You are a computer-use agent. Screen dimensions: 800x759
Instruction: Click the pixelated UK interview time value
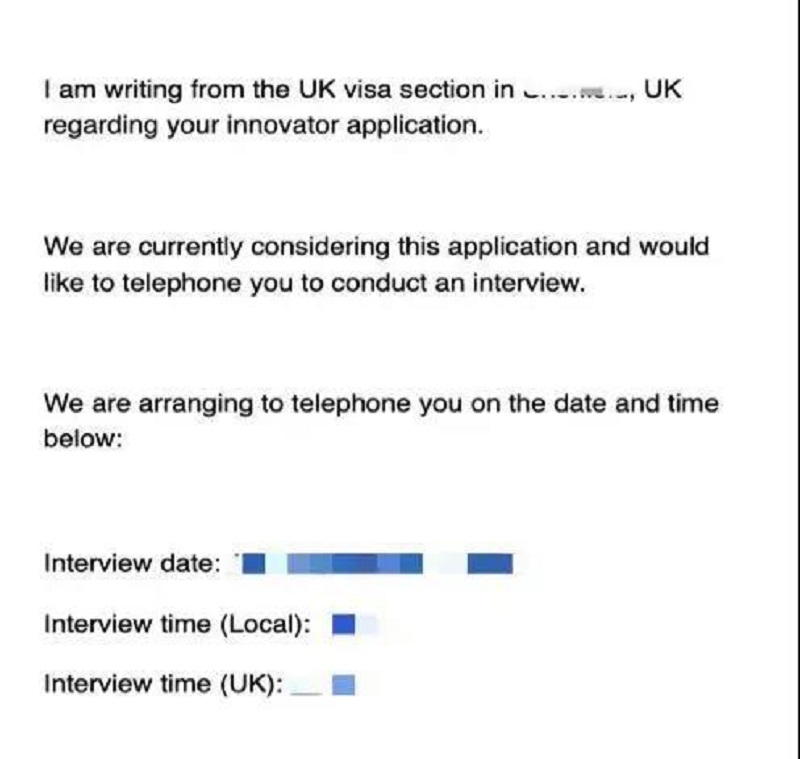(343, 685)
